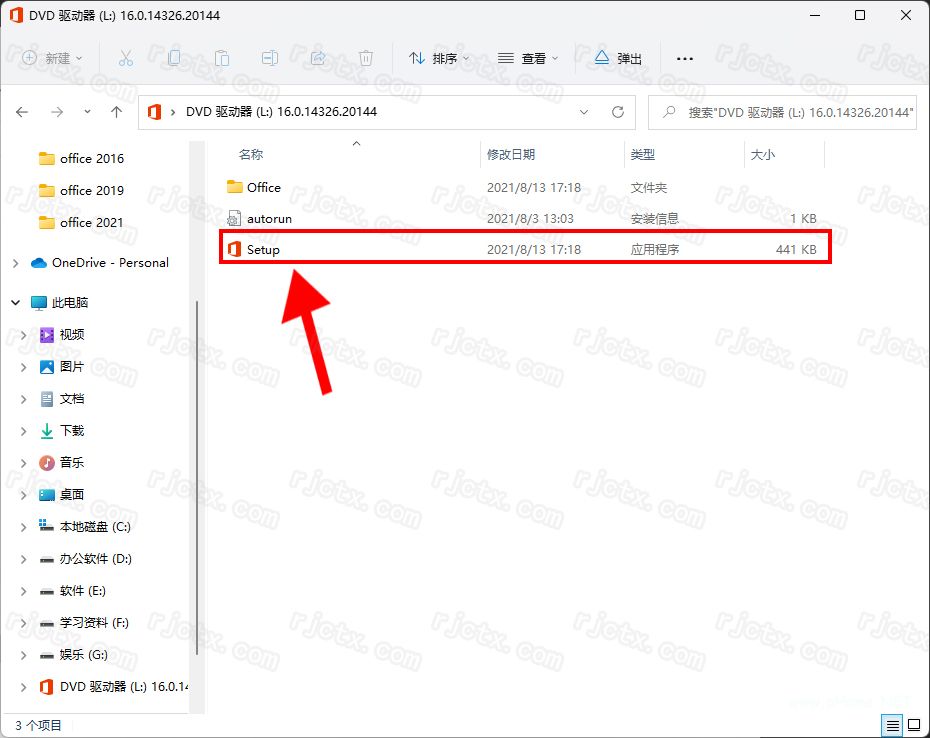Open the 查看 view dropdown
The height and width of the screenshot is (738, 930).
pyautogui.click(x=525, y=58)
